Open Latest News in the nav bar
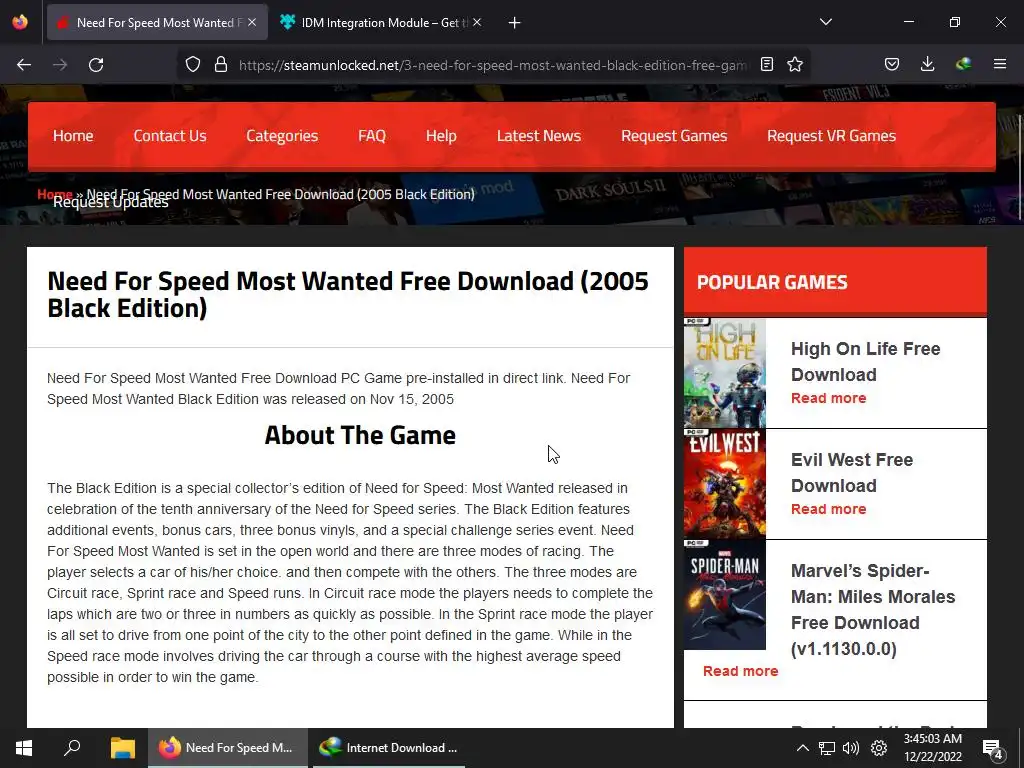This screenshot has width=1024, height=768. 539,136
